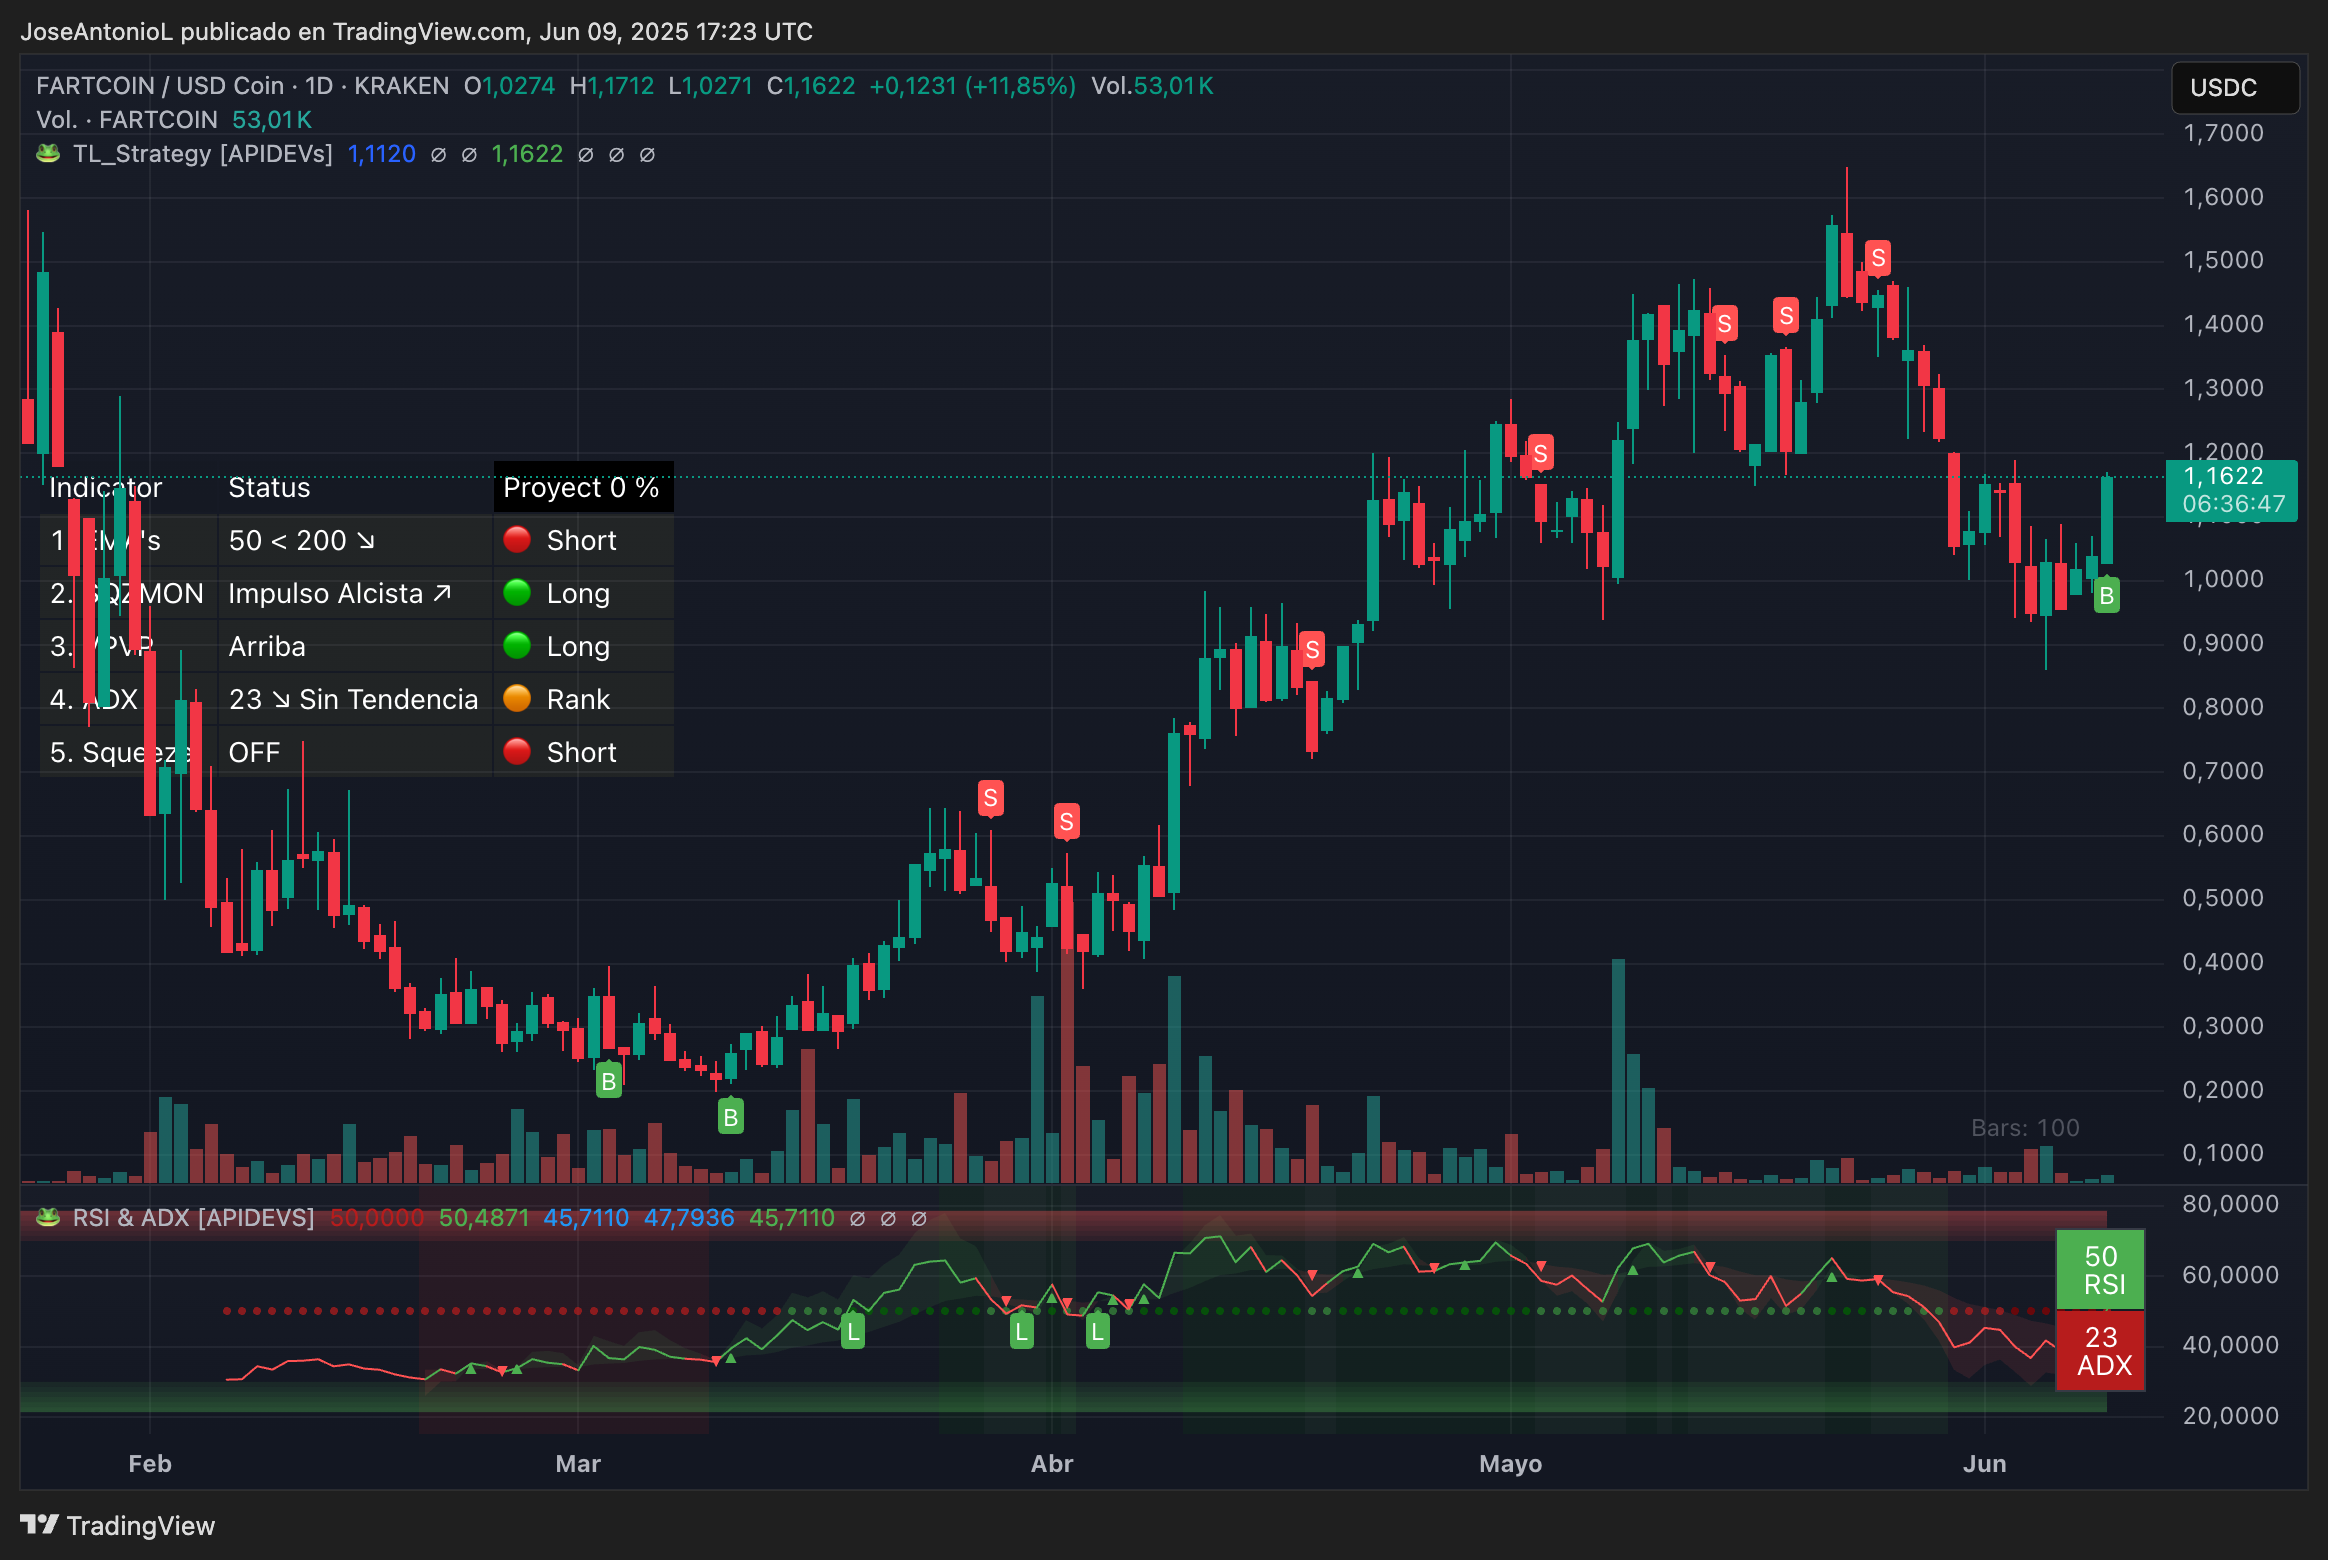Image resolution: width=2328 pixels, height=1560 pixels.
Task: Click the Vol.53,01K value in header
Action: (x=1152, y=86)
